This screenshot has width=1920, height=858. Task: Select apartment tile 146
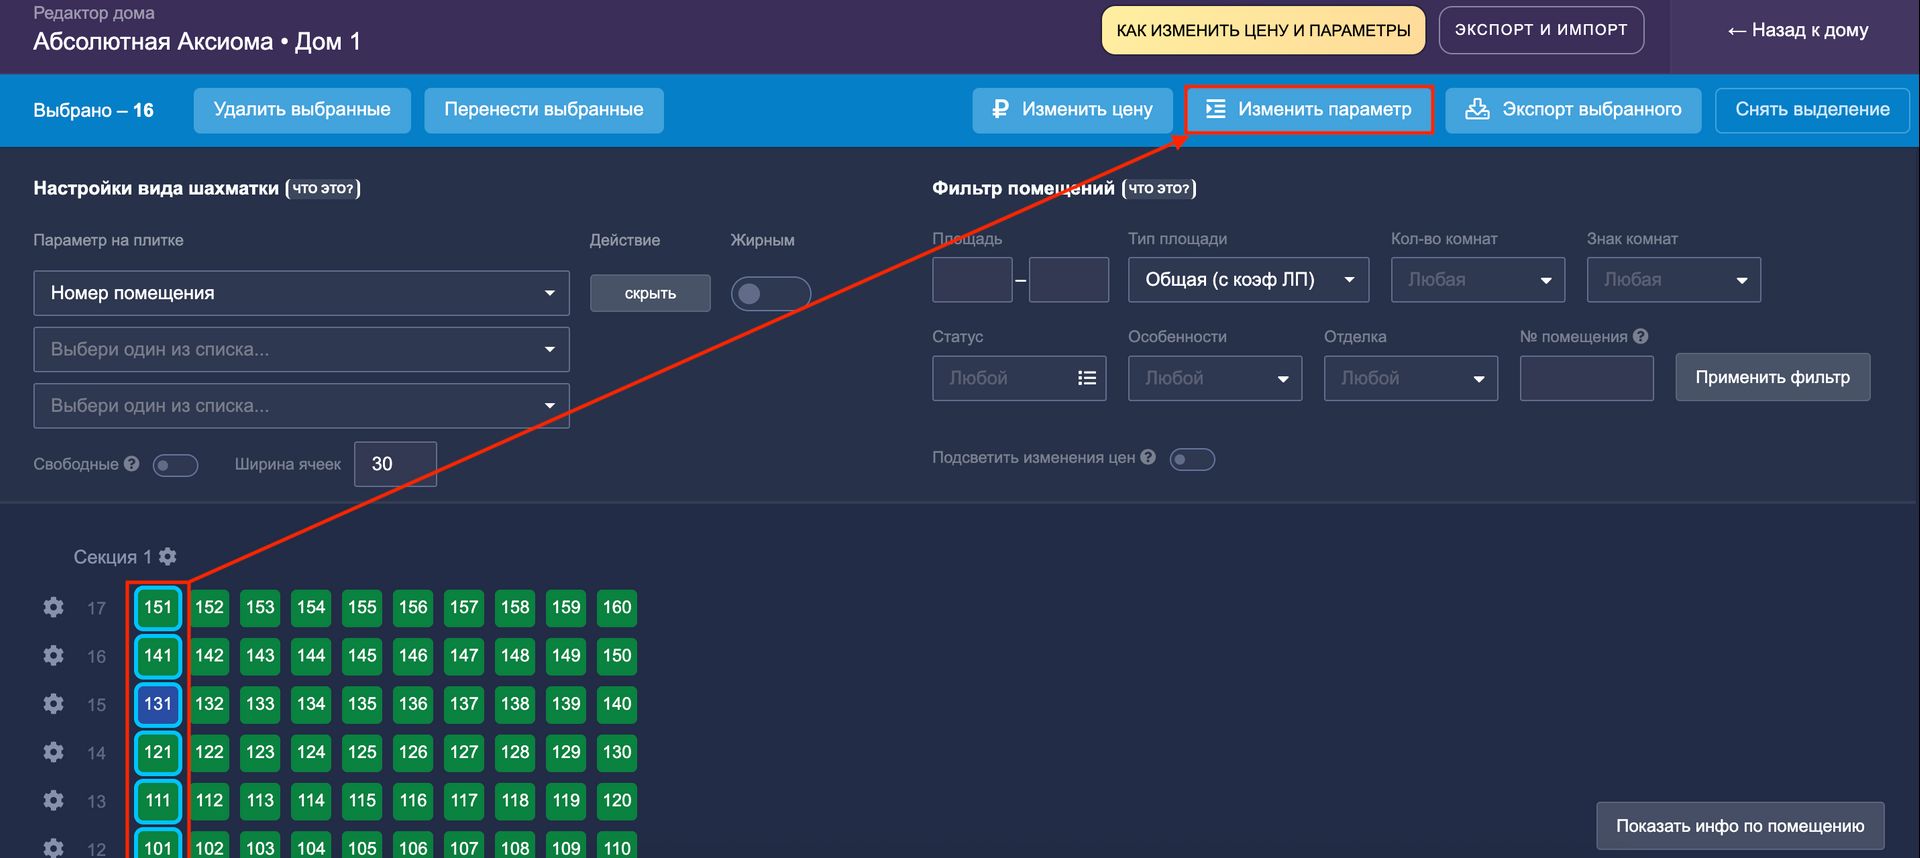point(413,655)
